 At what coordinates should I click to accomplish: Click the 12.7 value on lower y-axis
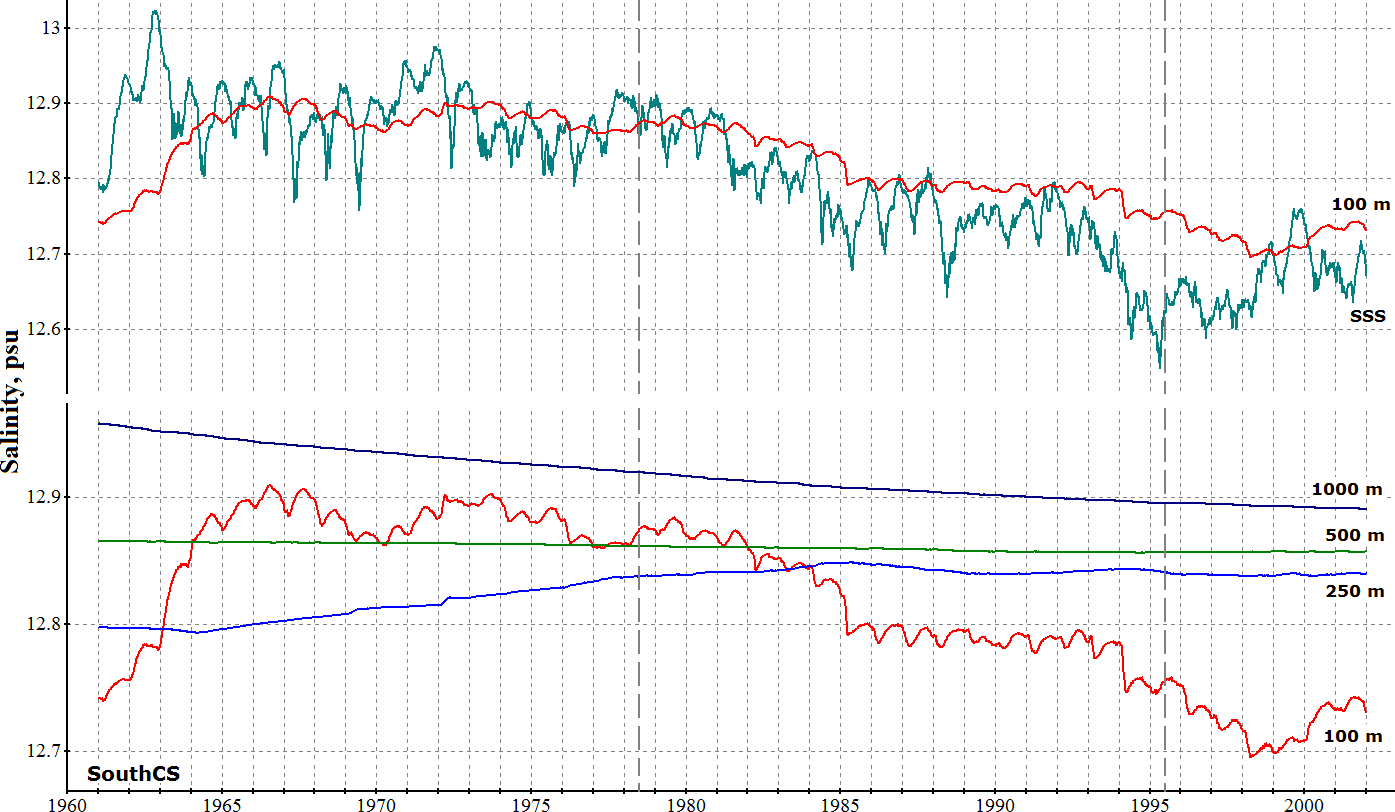pos(33,751)
